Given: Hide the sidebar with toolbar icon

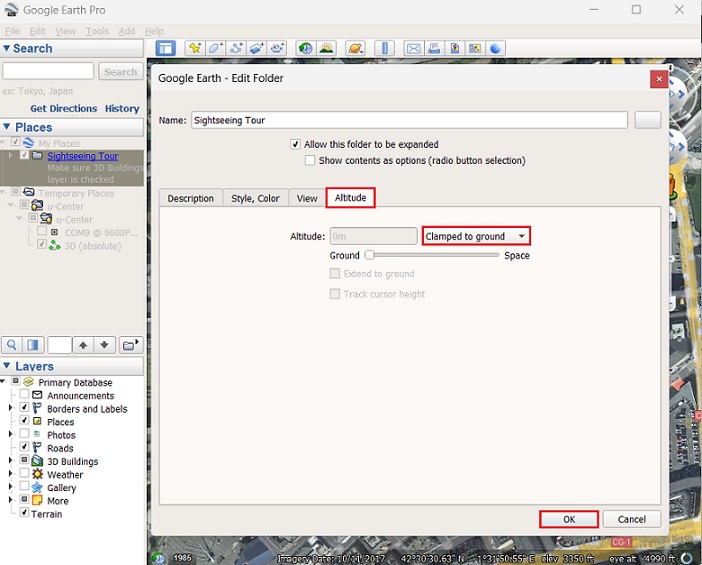Looking at the screenshot, I should pyautogui.click(x=166, y=48).
